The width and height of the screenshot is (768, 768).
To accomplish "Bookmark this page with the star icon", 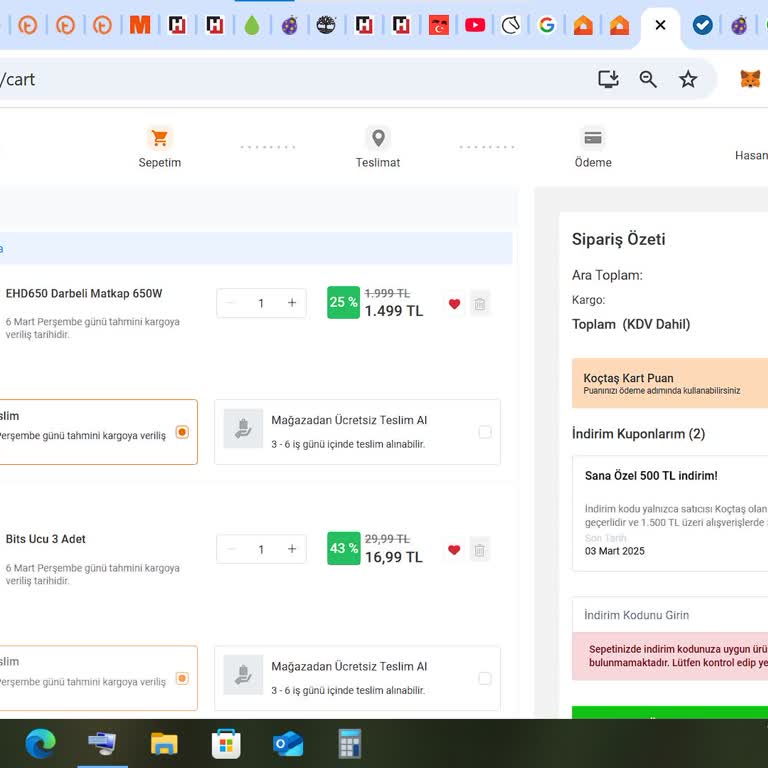I will (x=688, y=79).
